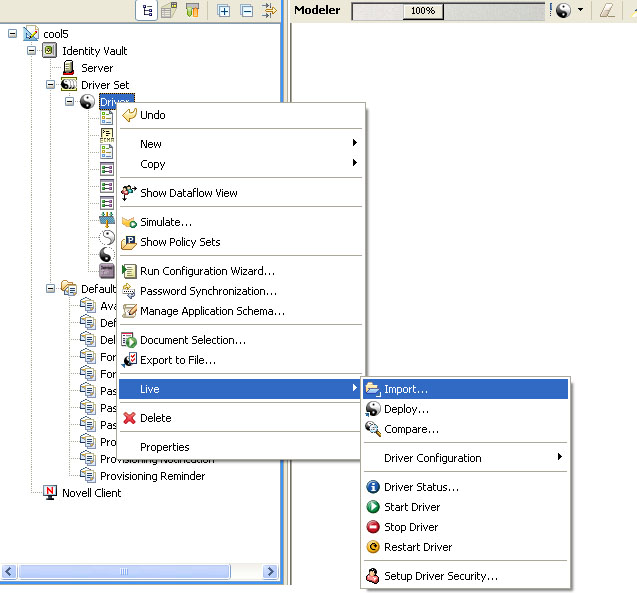Click Run Configuration Wizard option
The image size is (637, 593).
coord(207,271)
